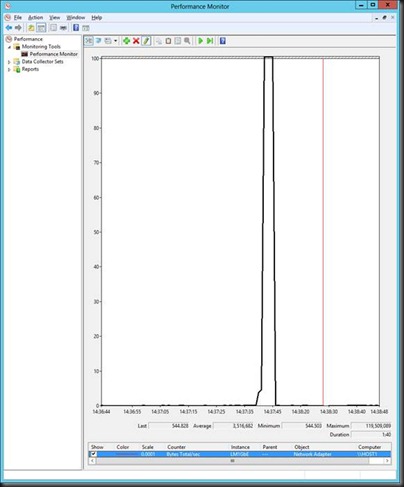Click the 14:37:45 time axis label
The image size is (404, 487).
click(272, 412)
